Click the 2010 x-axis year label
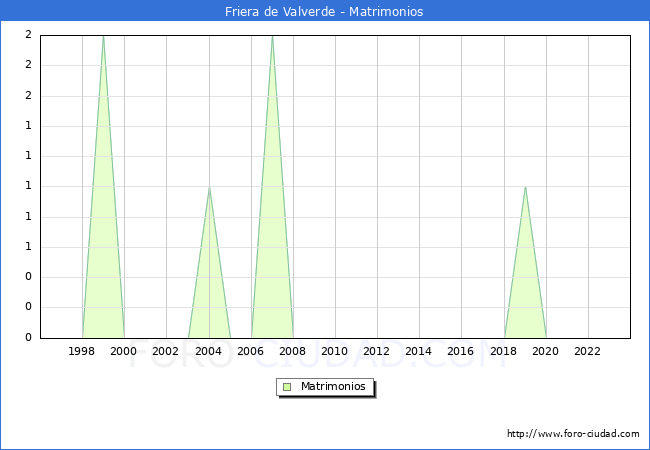Image resolution: width=650 pixels, height=450 pixels. click(335, 351)
